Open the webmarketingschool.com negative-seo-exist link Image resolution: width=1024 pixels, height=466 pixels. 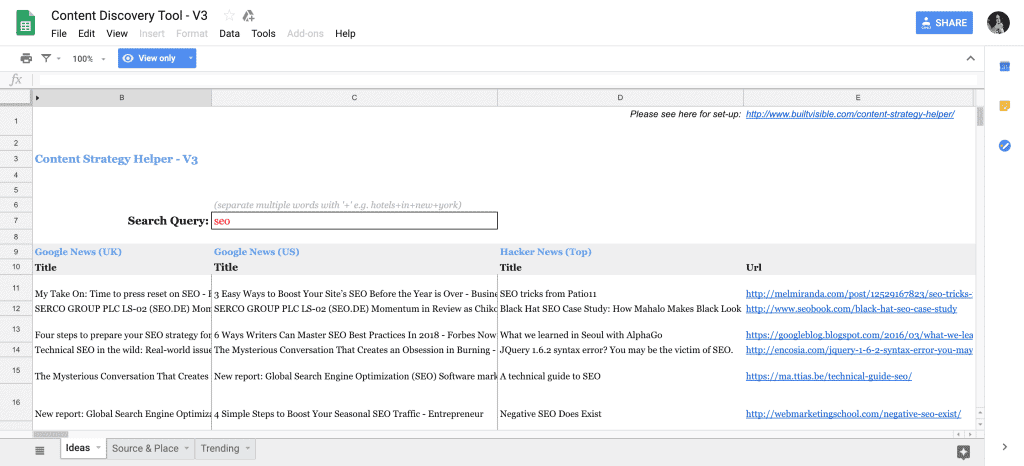point(853,414)
